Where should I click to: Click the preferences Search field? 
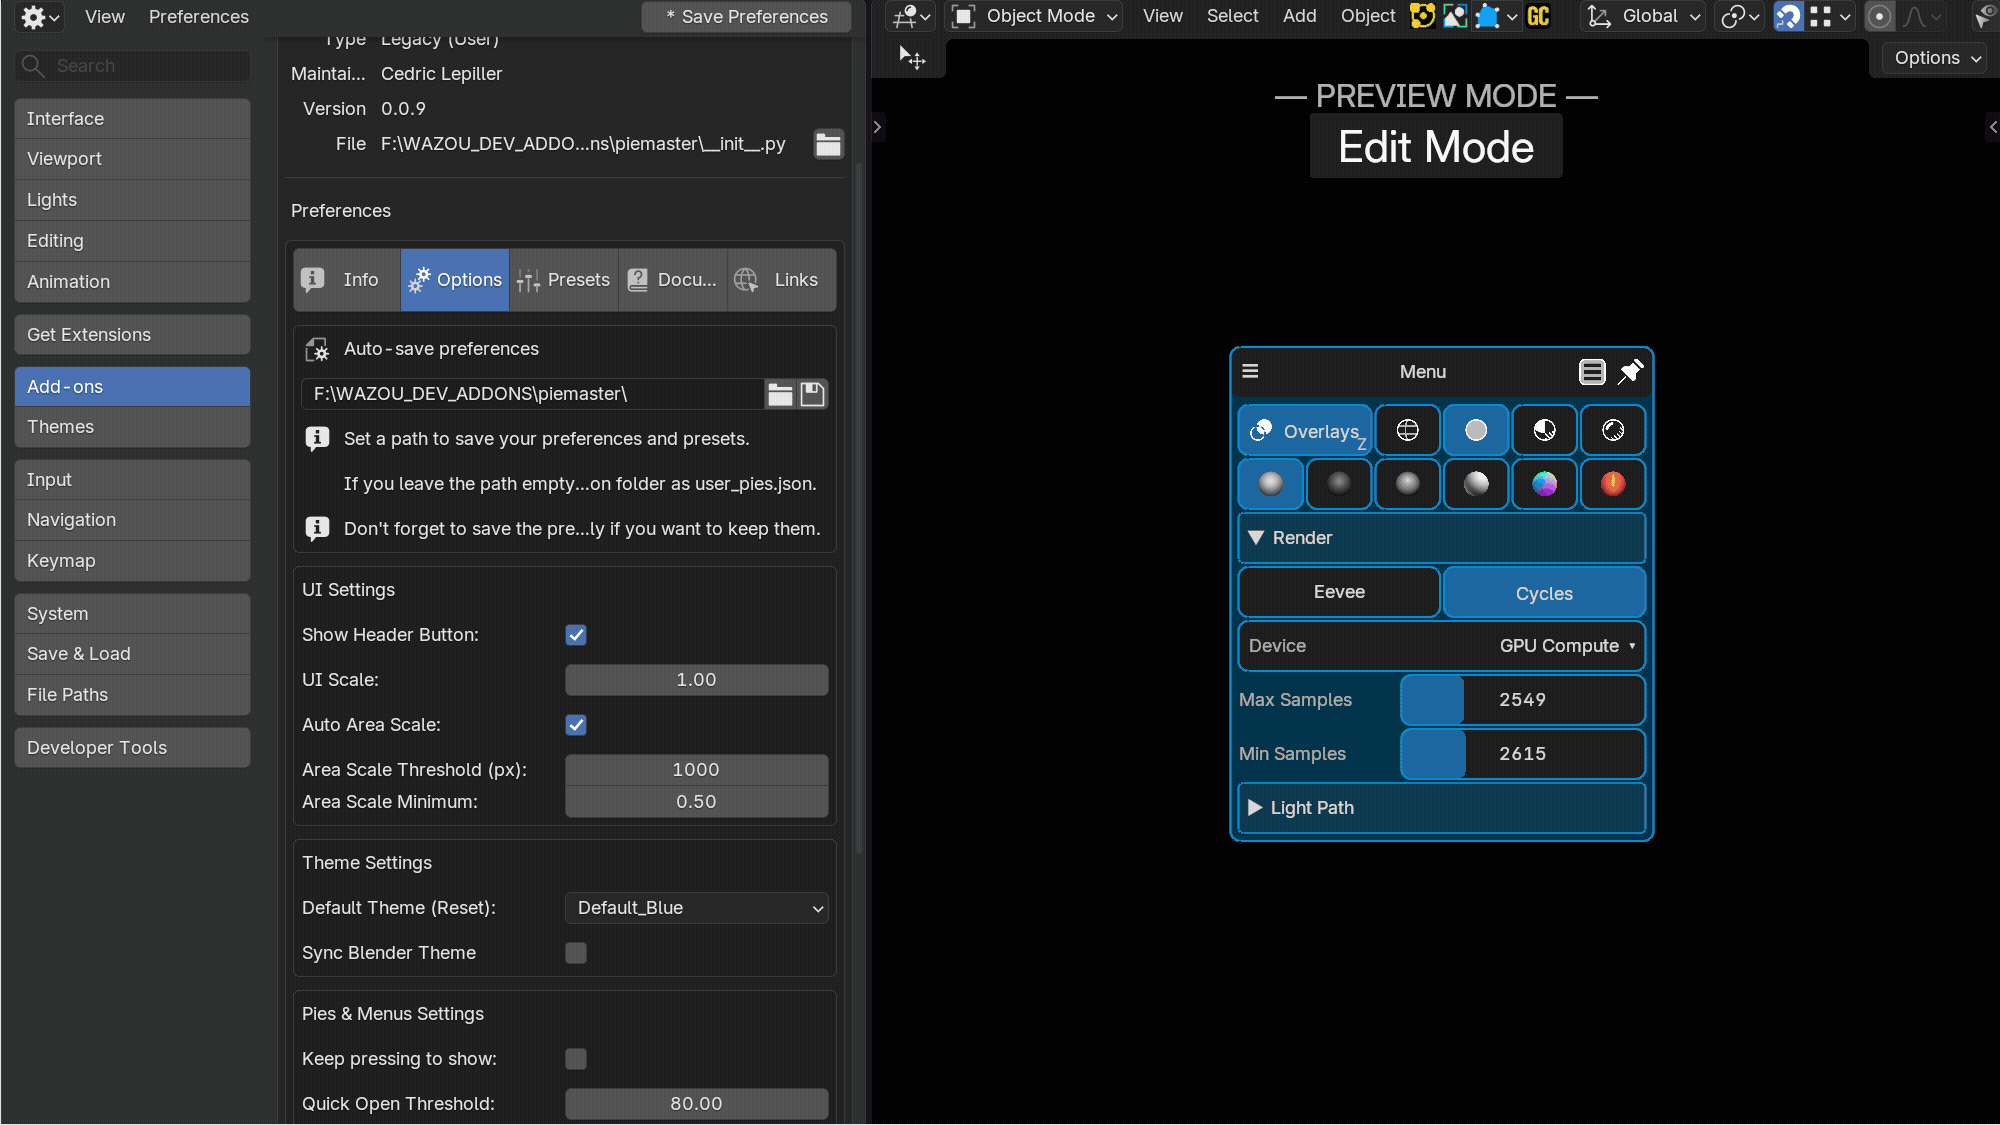pyautogui.click(x=132, y=66)
